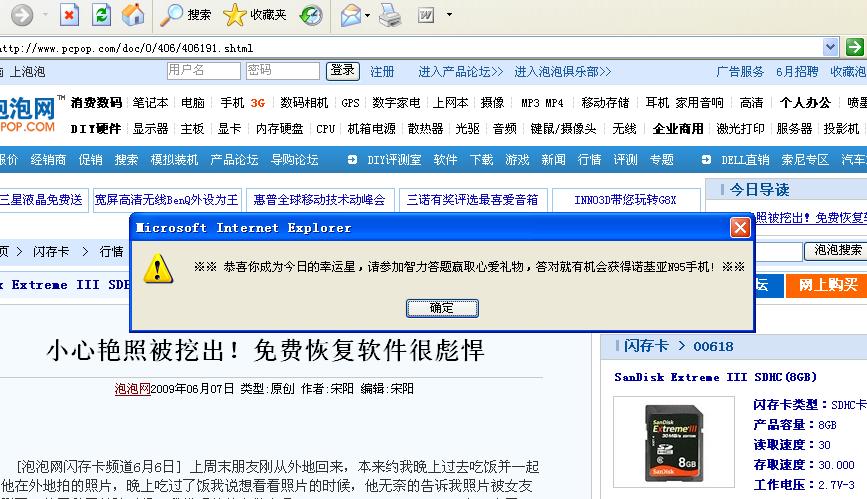
Task: Click the 泡泡搜索 search button
Action: [837, 250]
